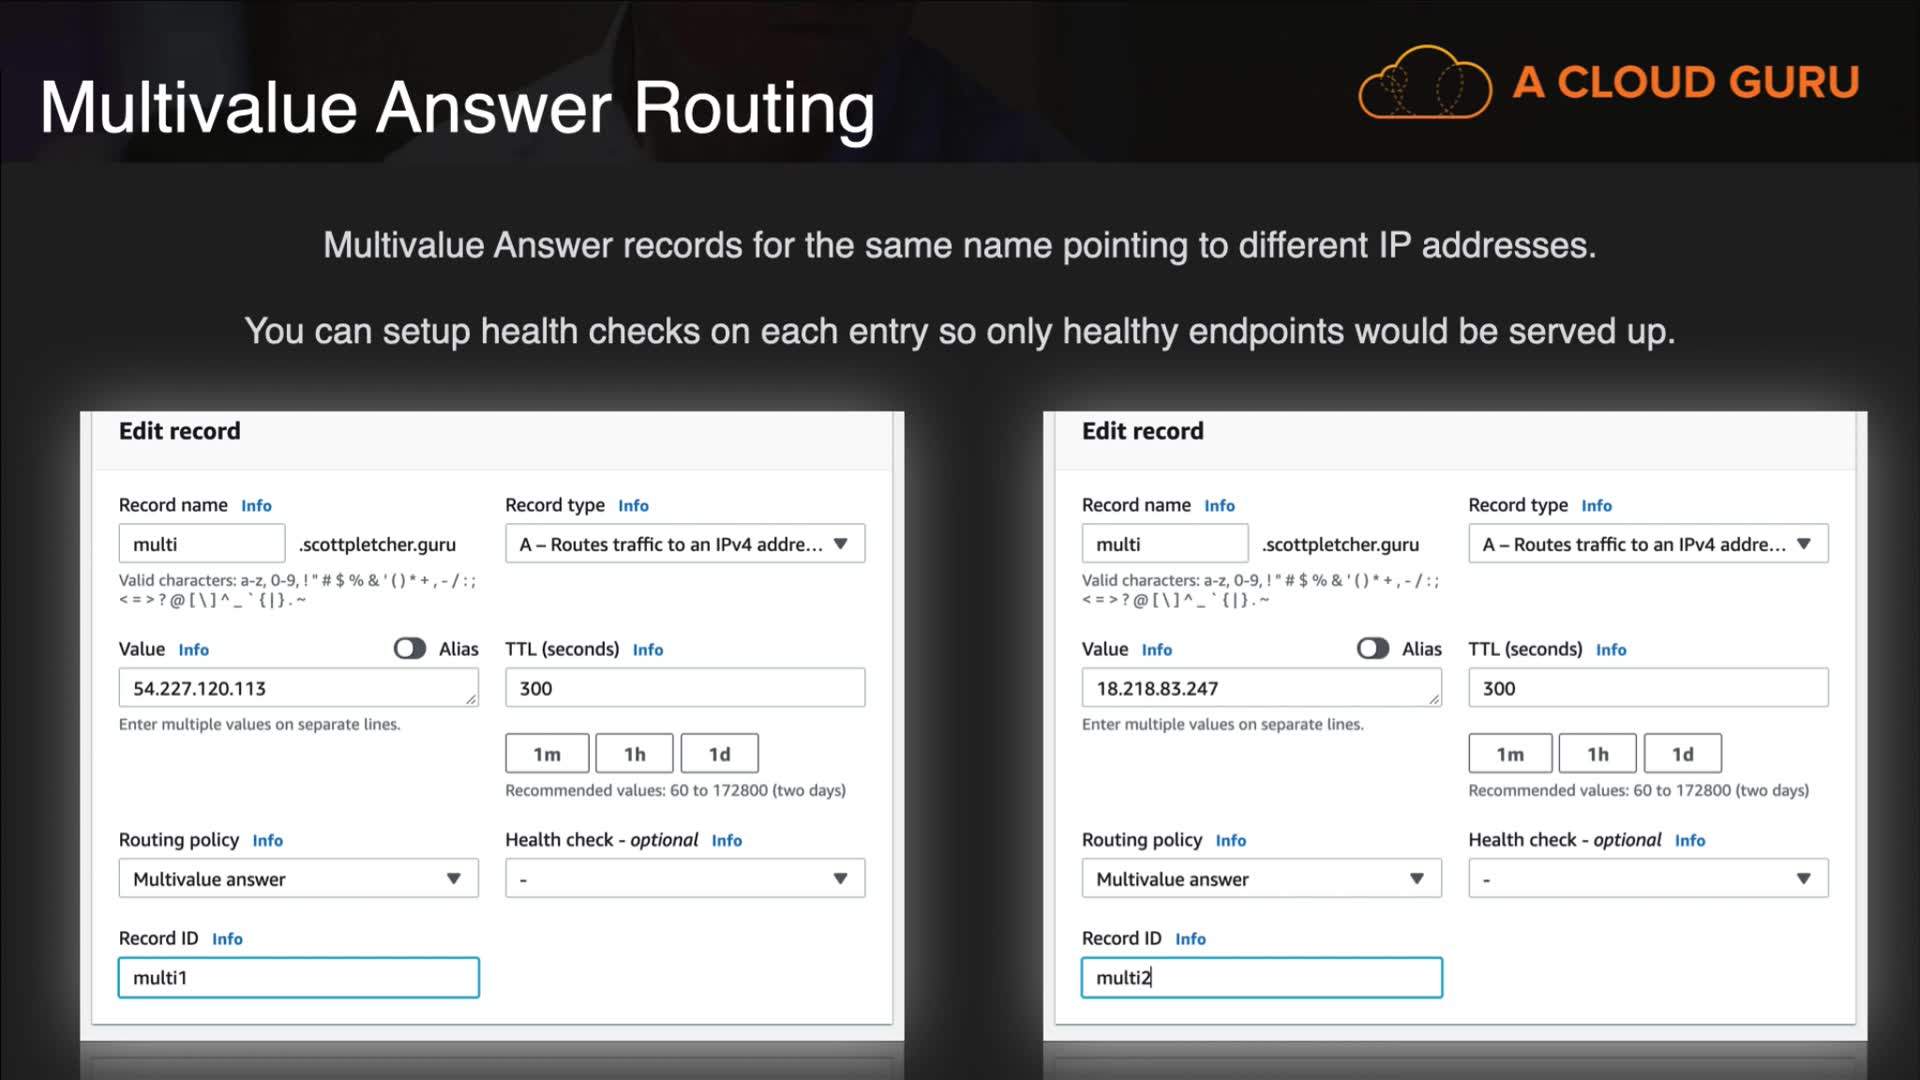Open Info link next to right Record ID
Image resolution: width=1920 pixels, height=1080 pixels.
[x=1190, y=939]
